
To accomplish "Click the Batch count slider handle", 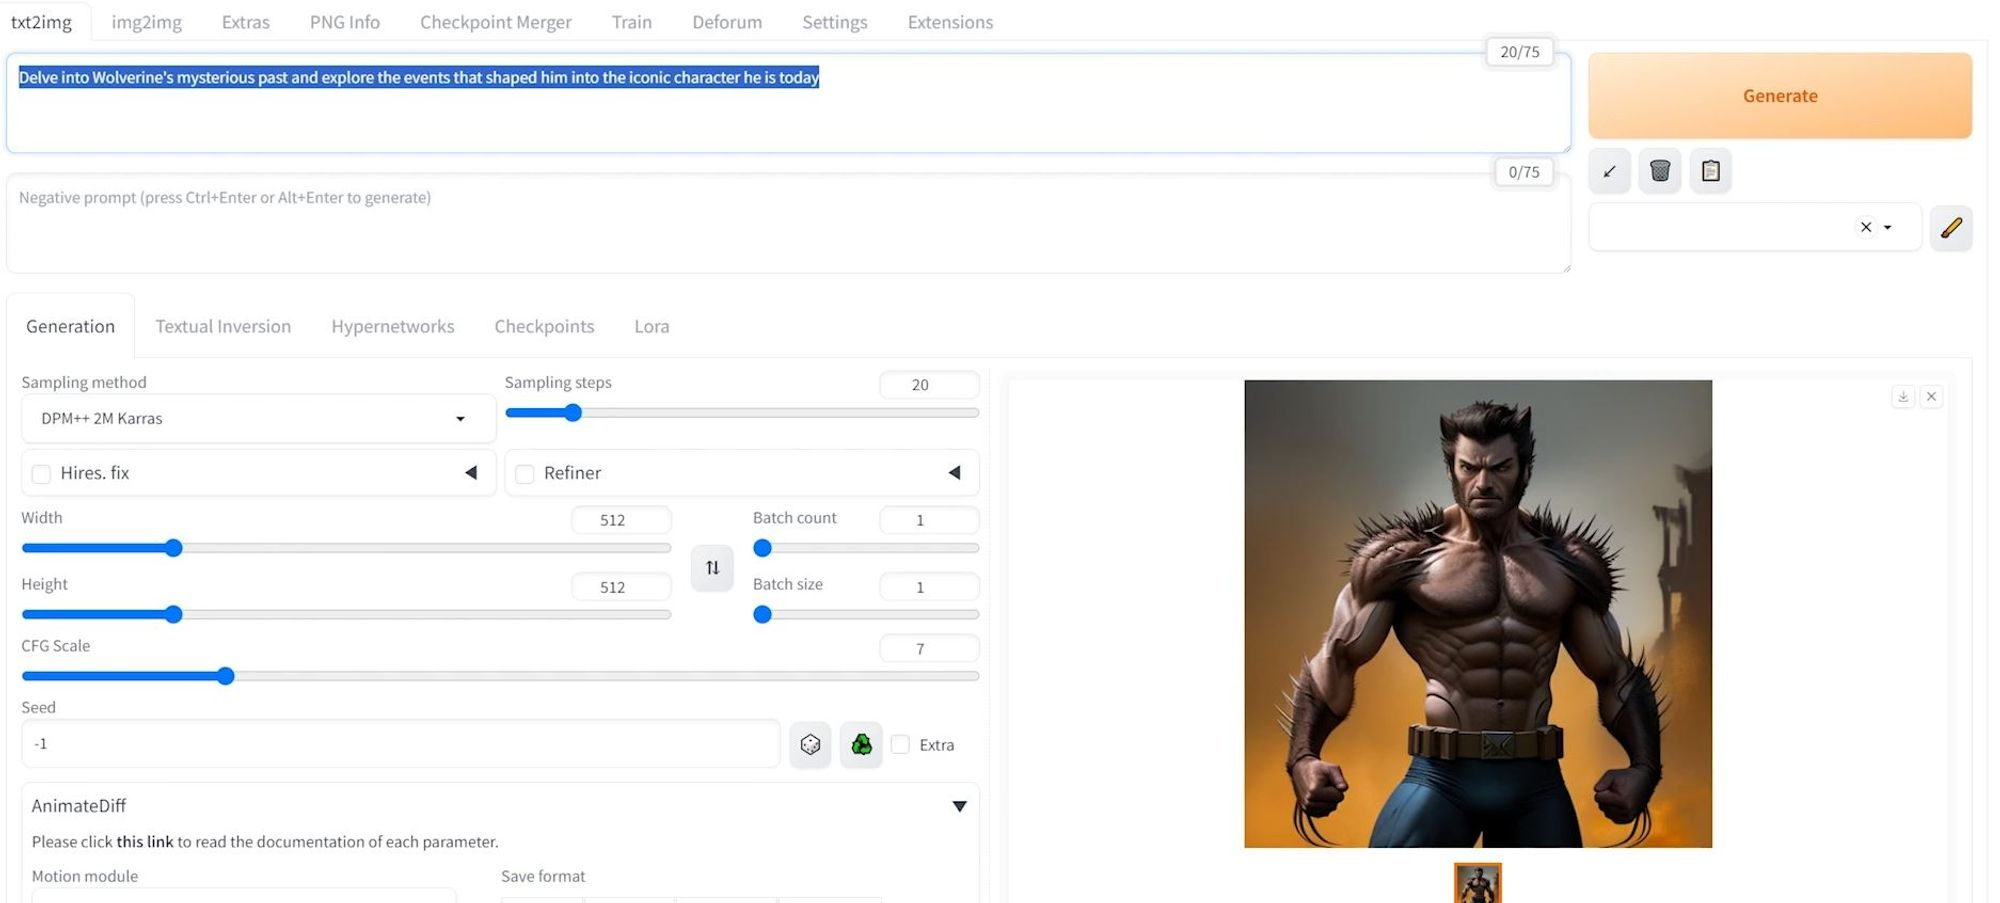I will [x=762, y=548].
